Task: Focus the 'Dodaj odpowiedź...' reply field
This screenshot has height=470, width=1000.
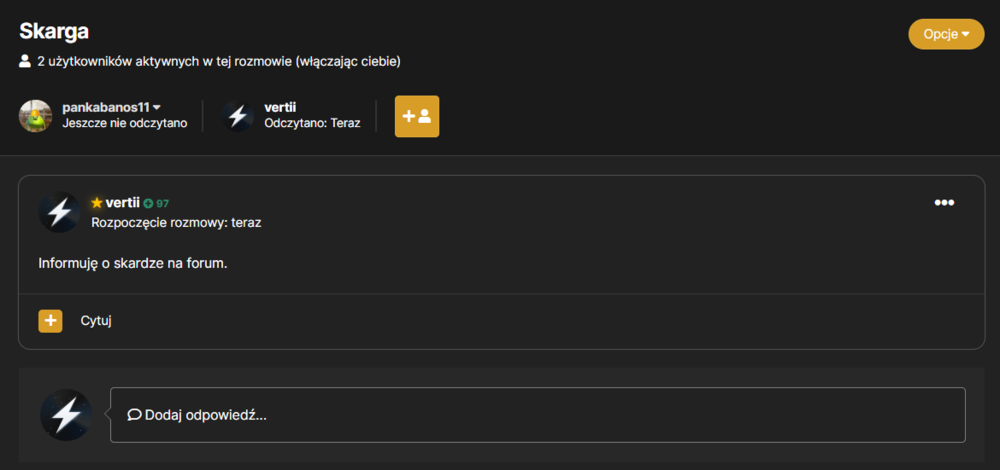Action: tap(538, 415)
